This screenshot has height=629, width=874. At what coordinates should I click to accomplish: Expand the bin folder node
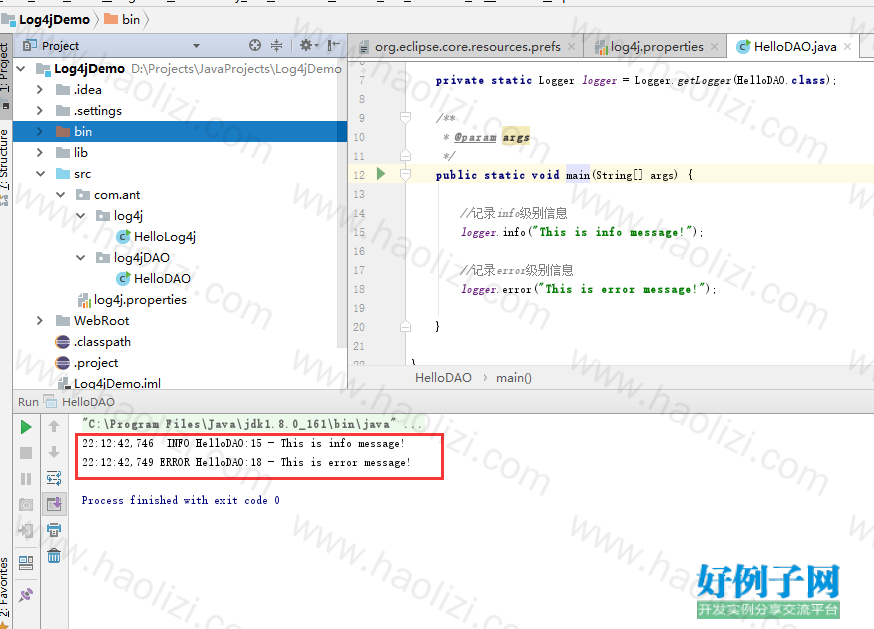point(40,132)
